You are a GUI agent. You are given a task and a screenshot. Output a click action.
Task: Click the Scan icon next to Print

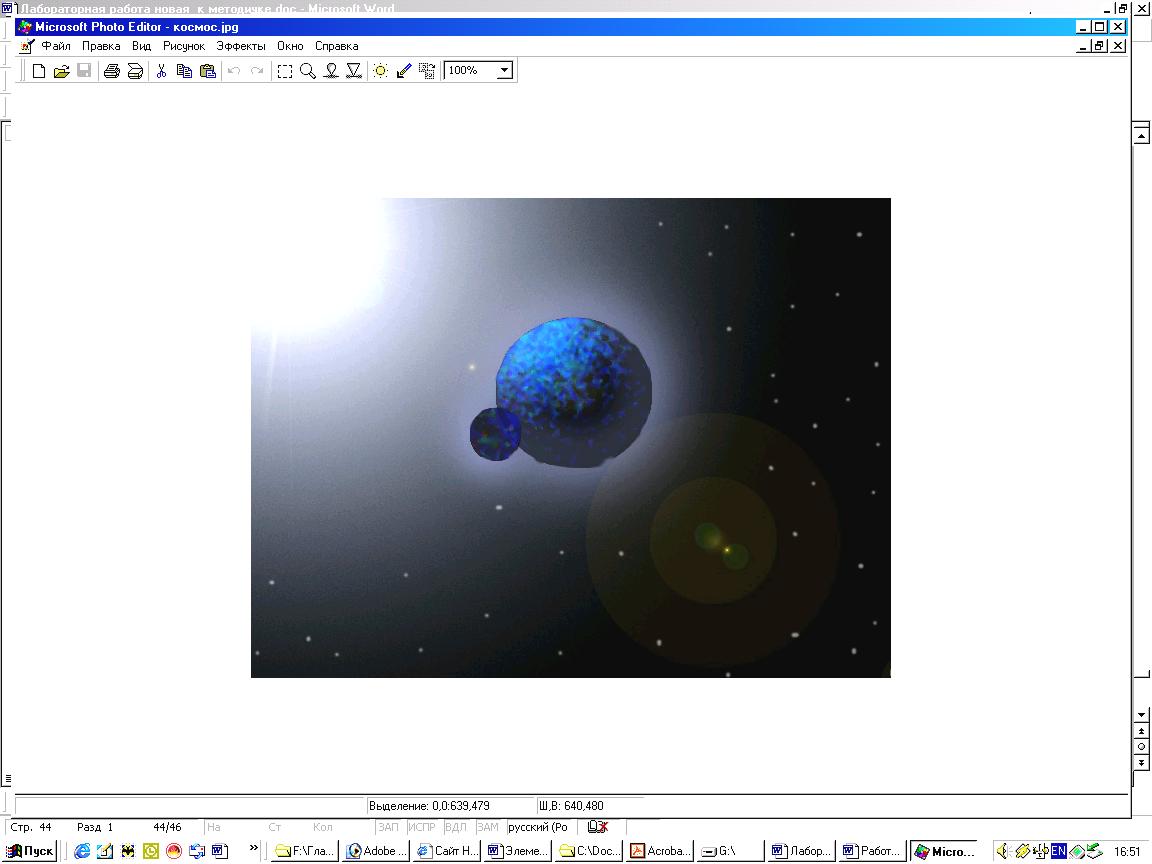point(135,71)
